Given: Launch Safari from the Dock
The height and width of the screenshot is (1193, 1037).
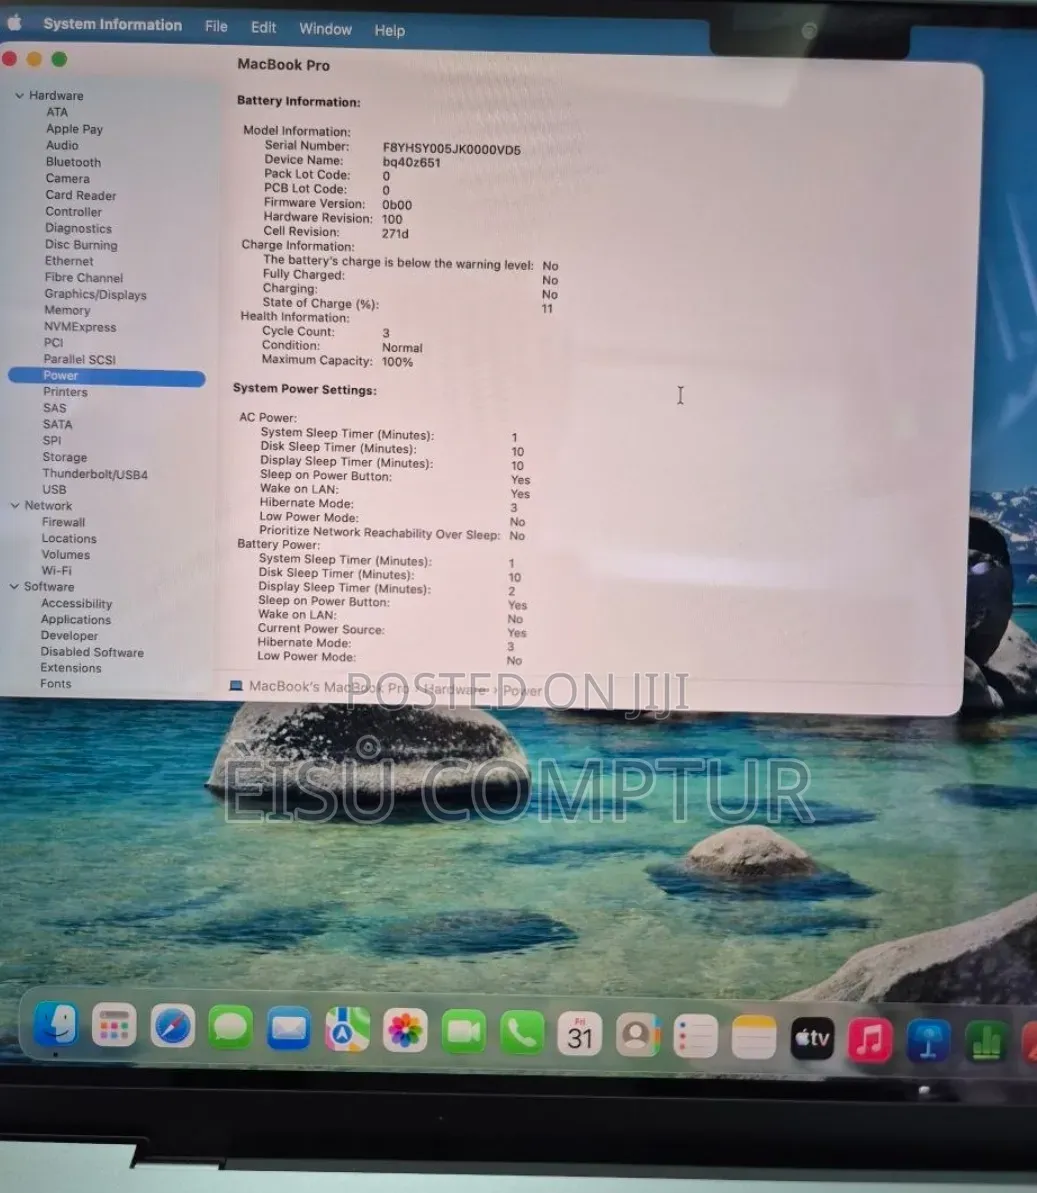Looking at the screenshot, I should 173,1026.
